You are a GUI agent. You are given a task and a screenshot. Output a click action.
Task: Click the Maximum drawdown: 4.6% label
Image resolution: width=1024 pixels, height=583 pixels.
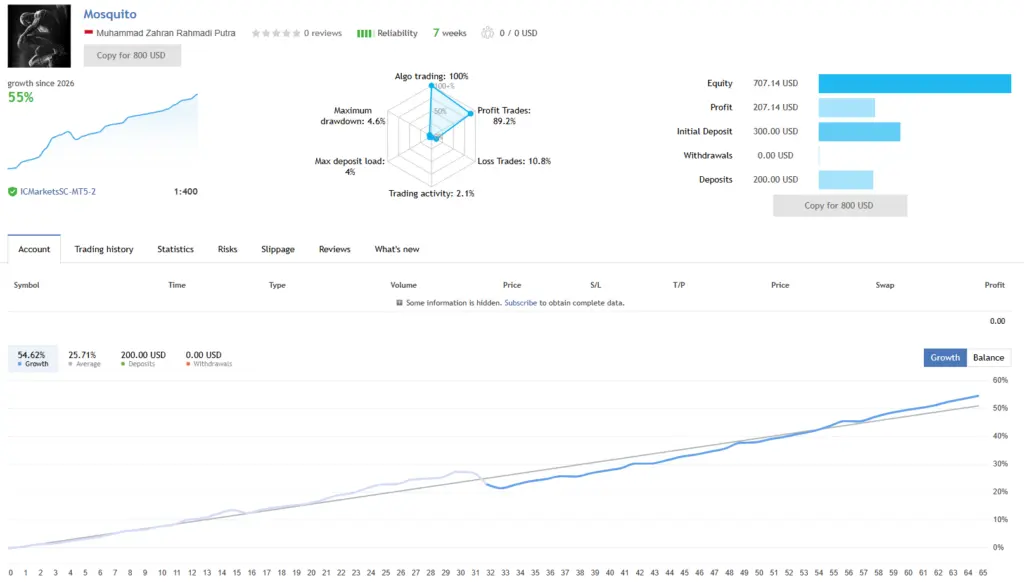353,116
